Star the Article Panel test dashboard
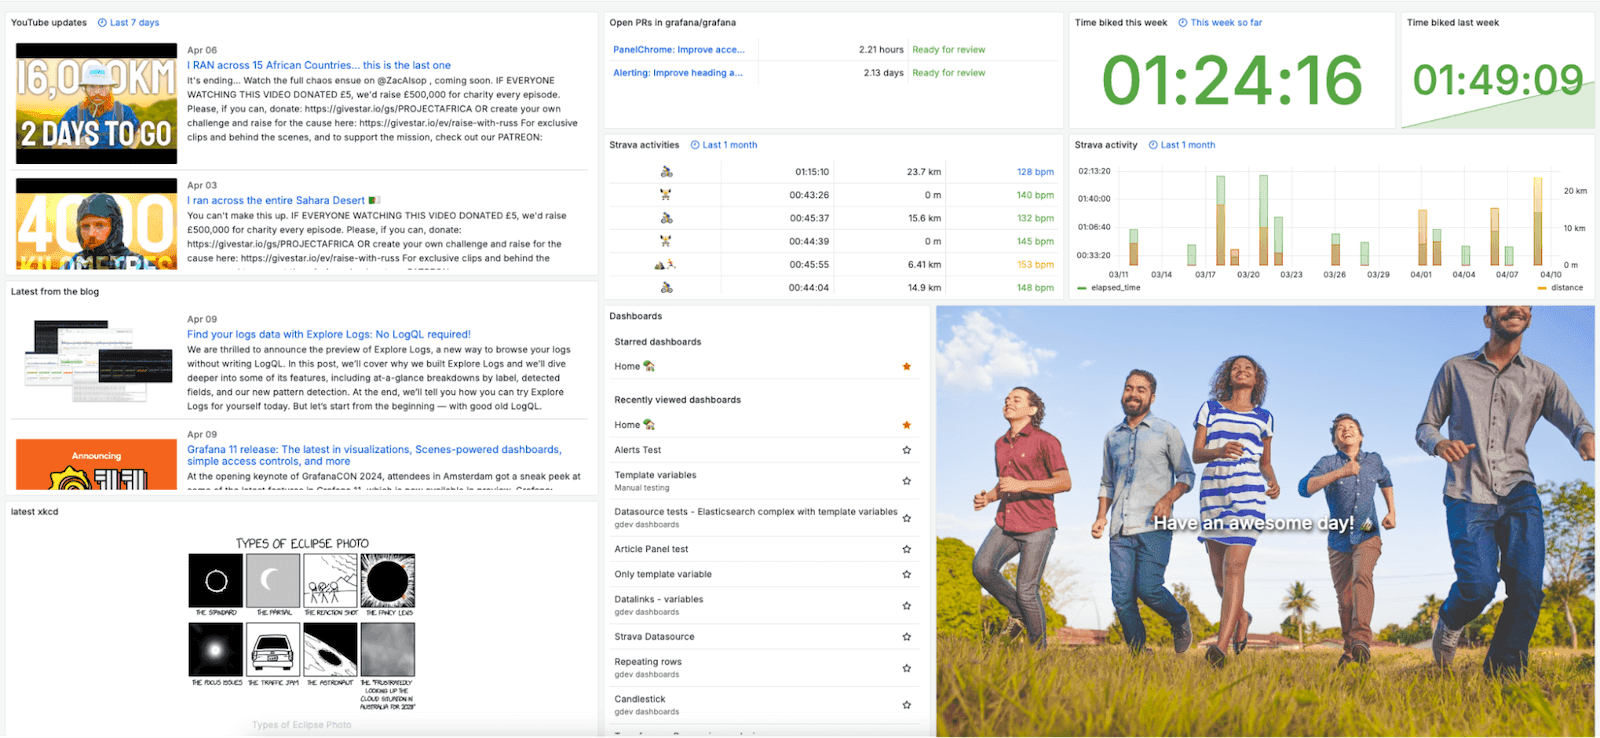The width and height of the screenshot is (1600, 738). point(907,549)
